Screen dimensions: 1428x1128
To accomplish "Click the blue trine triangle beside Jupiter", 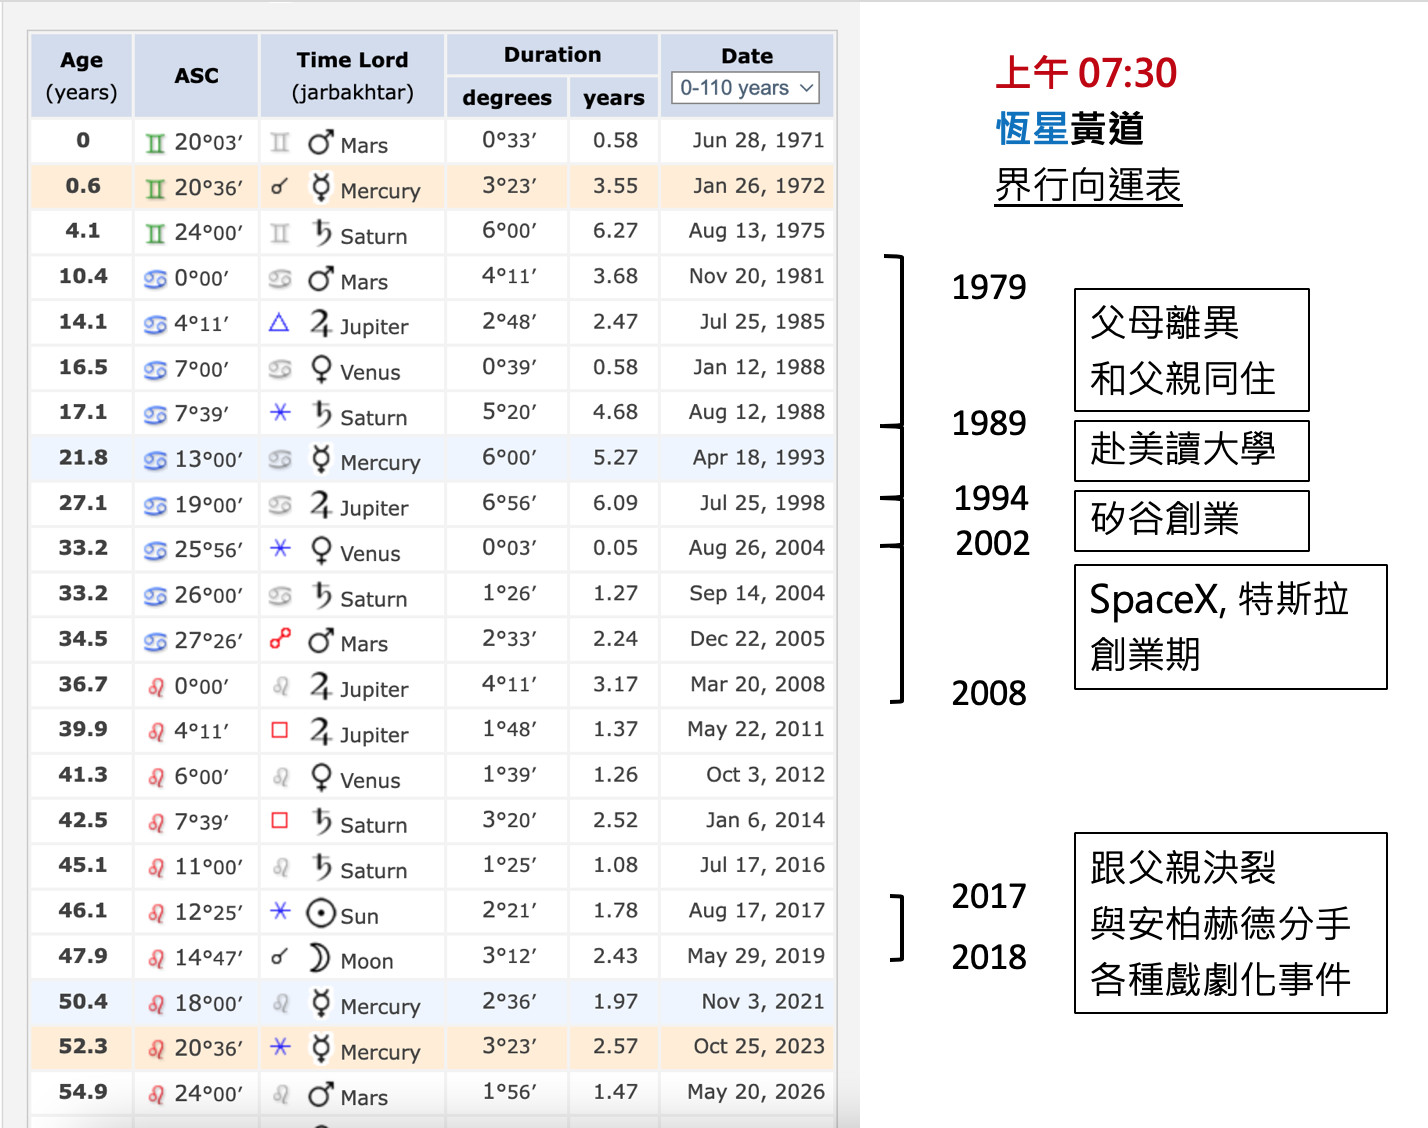I will click(280, 322).
